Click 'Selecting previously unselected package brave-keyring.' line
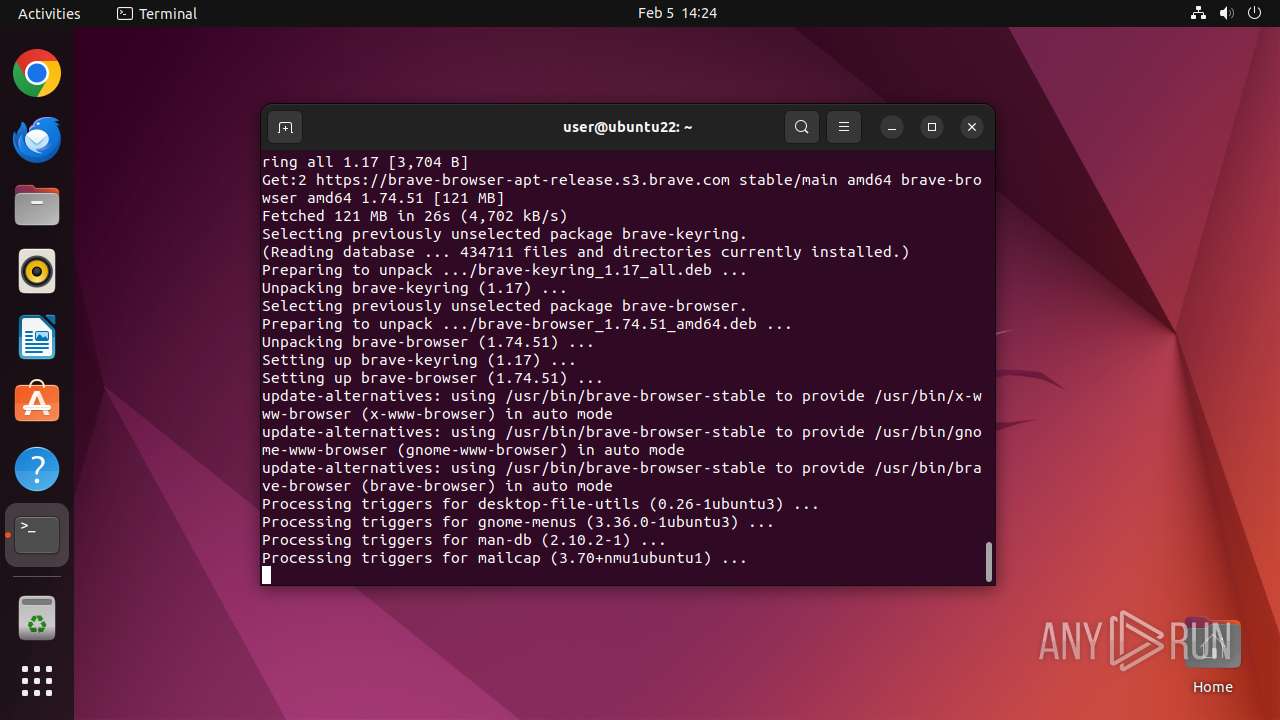The image size is (1280, 720). [505, 234]
